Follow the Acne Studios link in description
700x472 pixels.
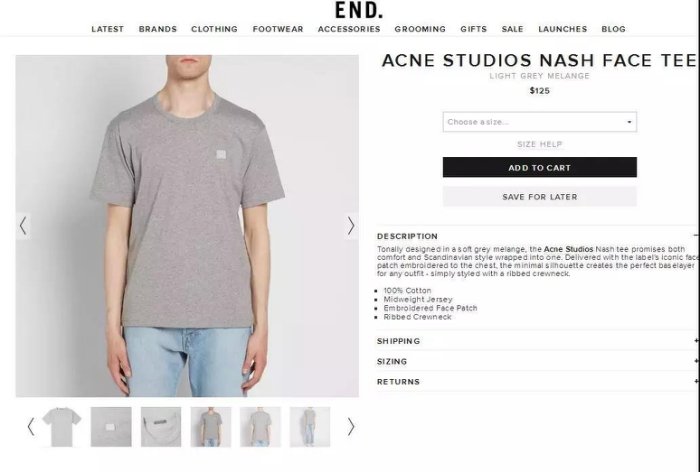568,249
